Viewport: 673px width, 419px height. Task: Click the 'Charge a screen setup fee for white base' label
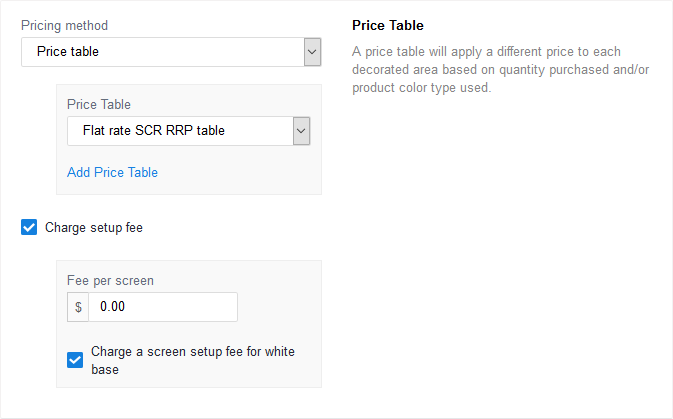tap(193, 361)
